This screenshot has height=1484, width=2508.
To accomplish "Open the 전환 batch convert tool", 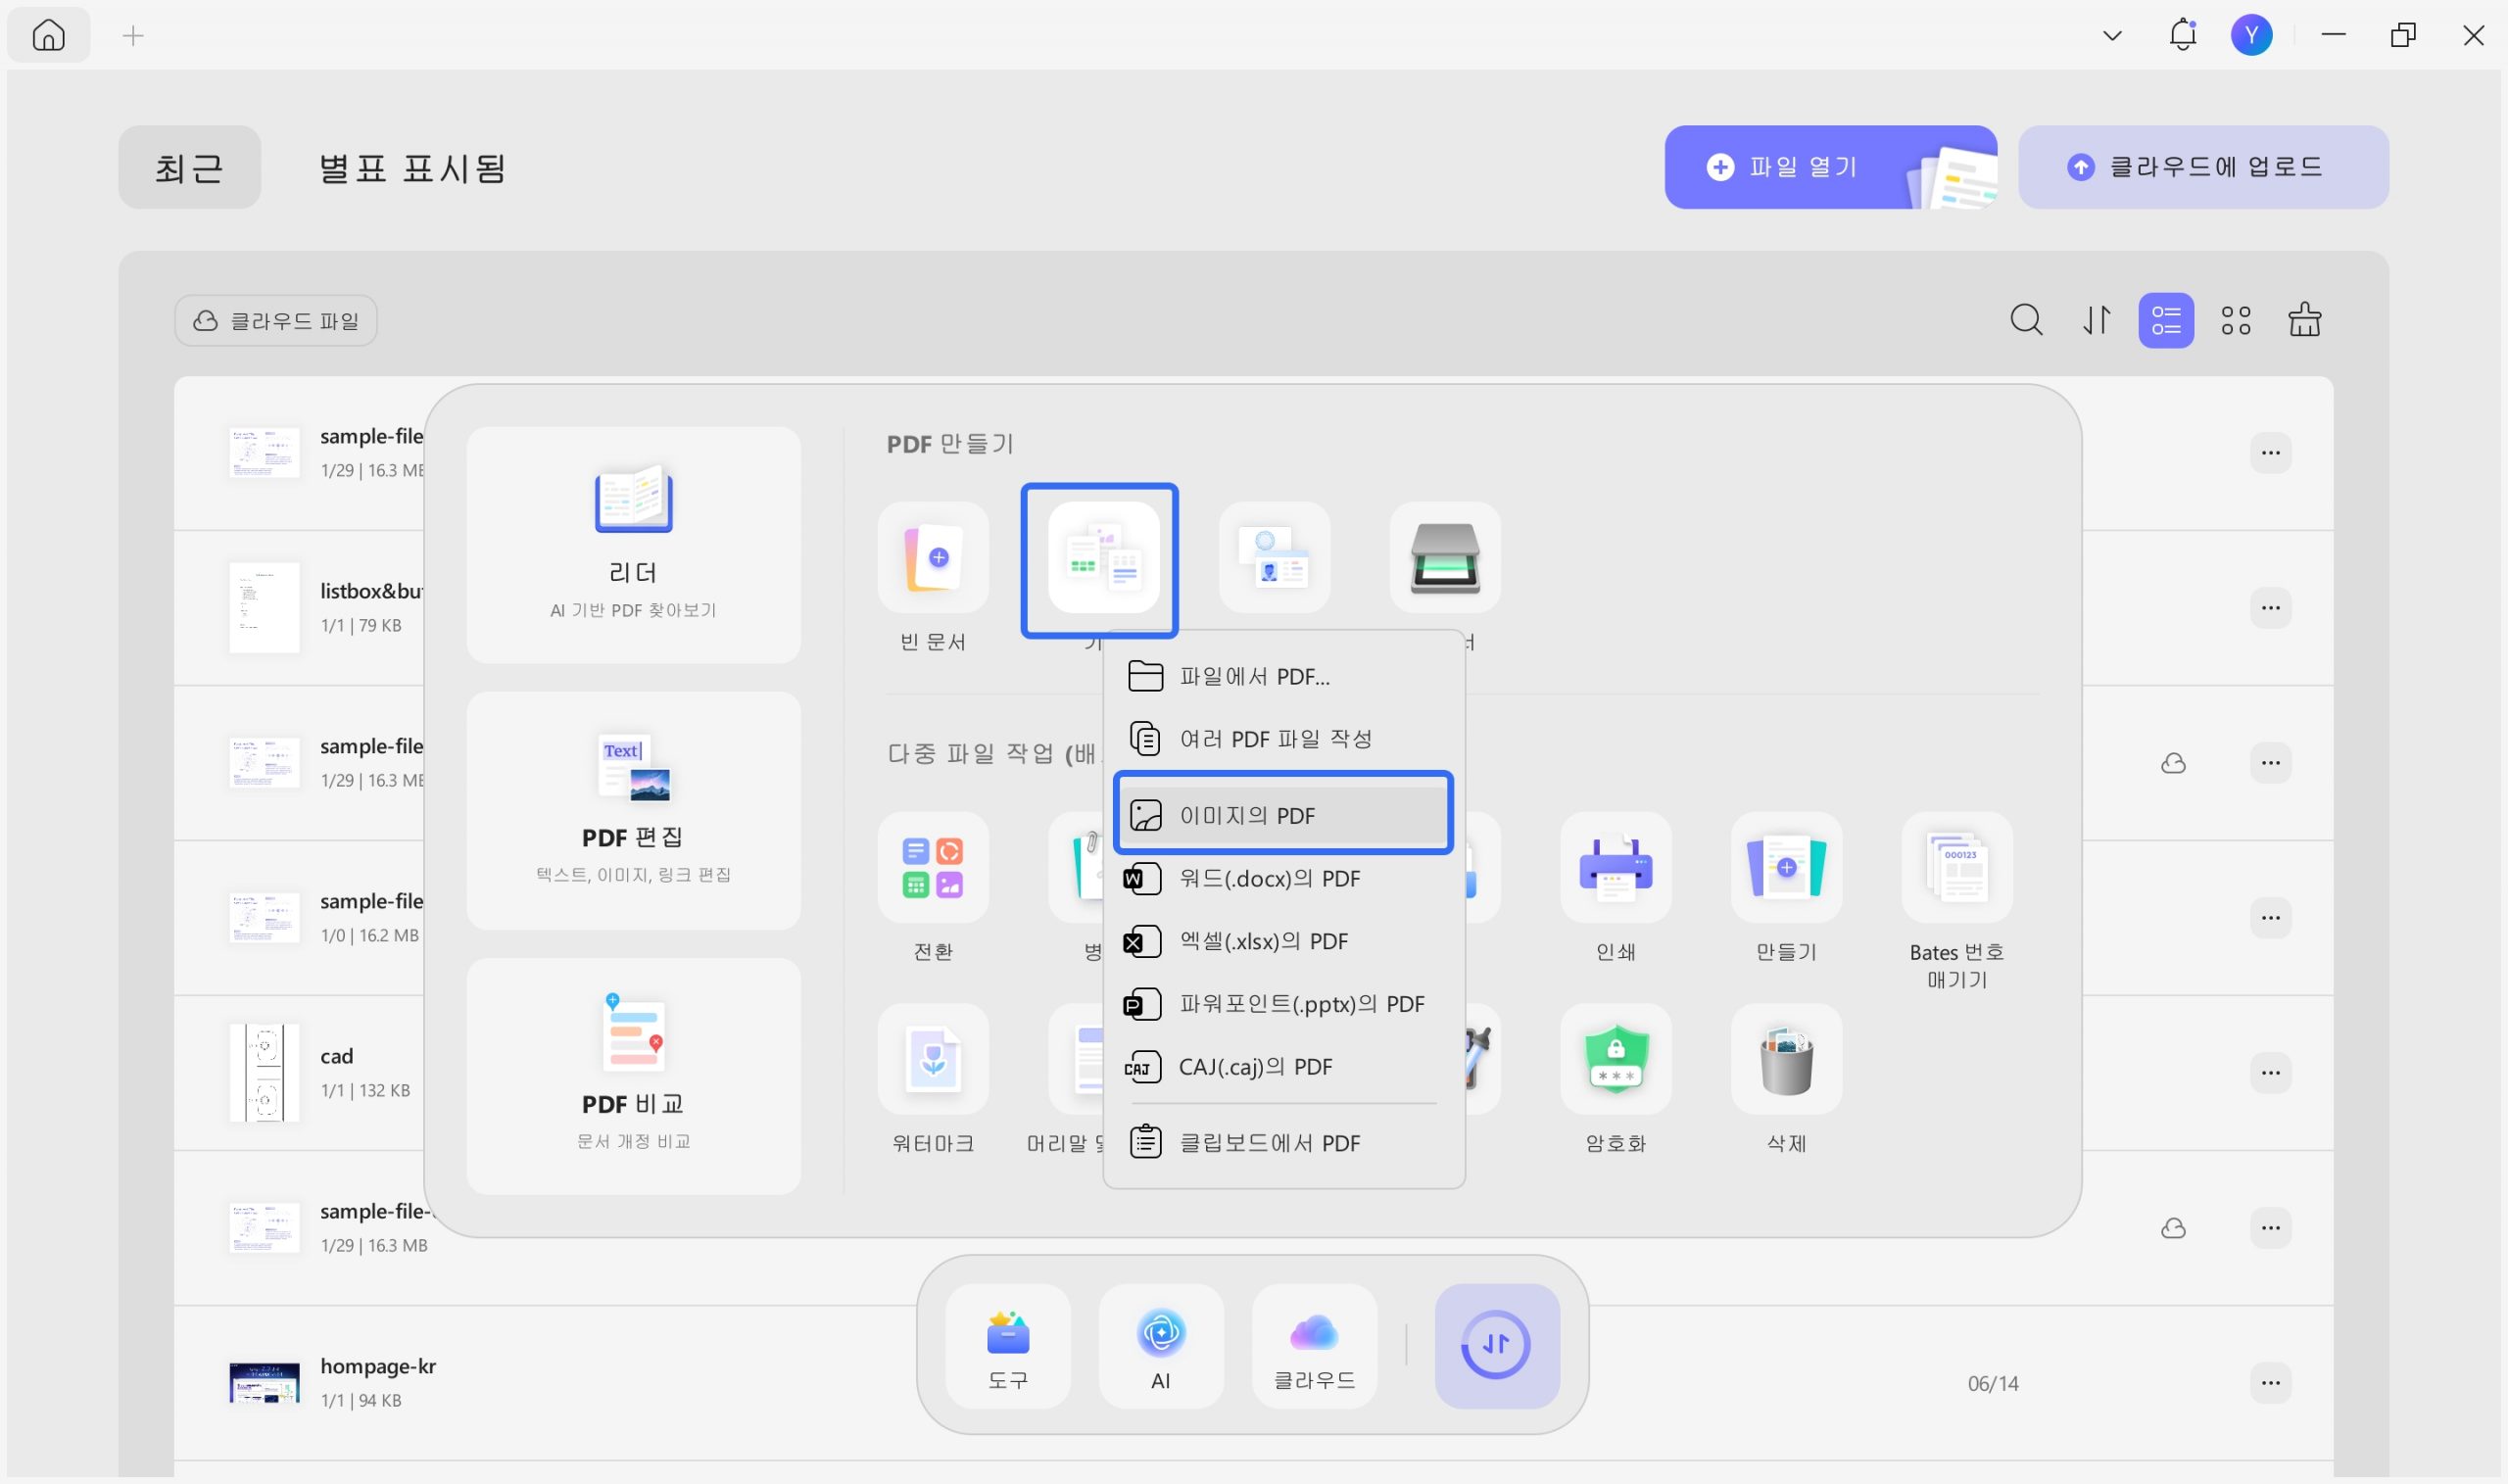I will (x=933, y=867).
